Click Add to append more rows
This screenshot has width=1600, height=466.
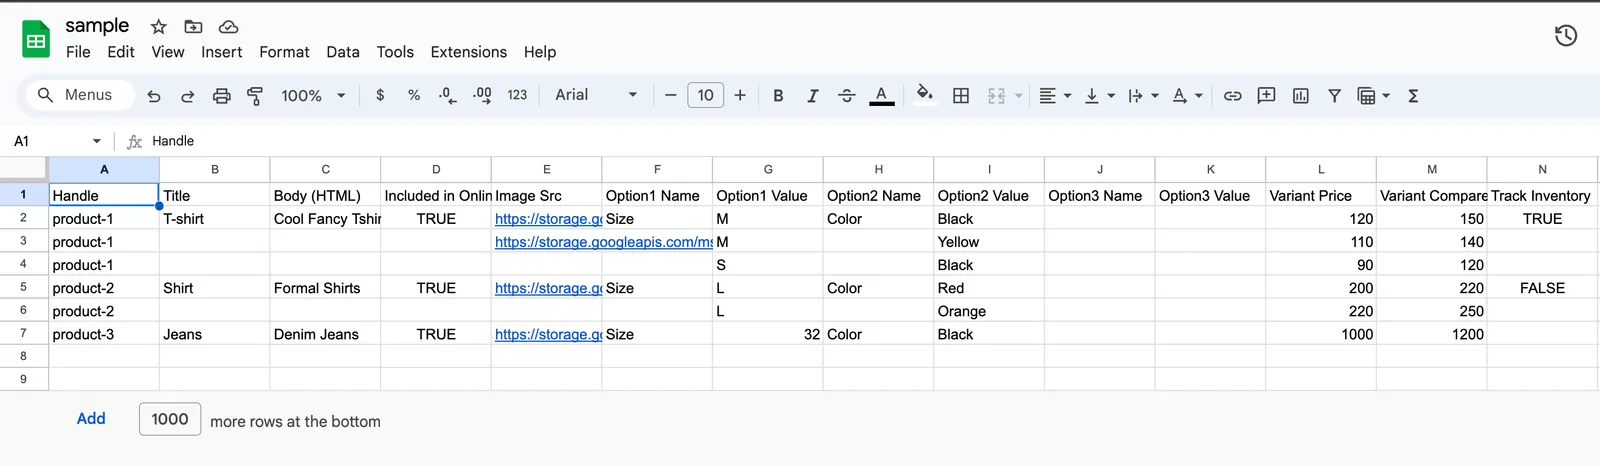(91, 419)
